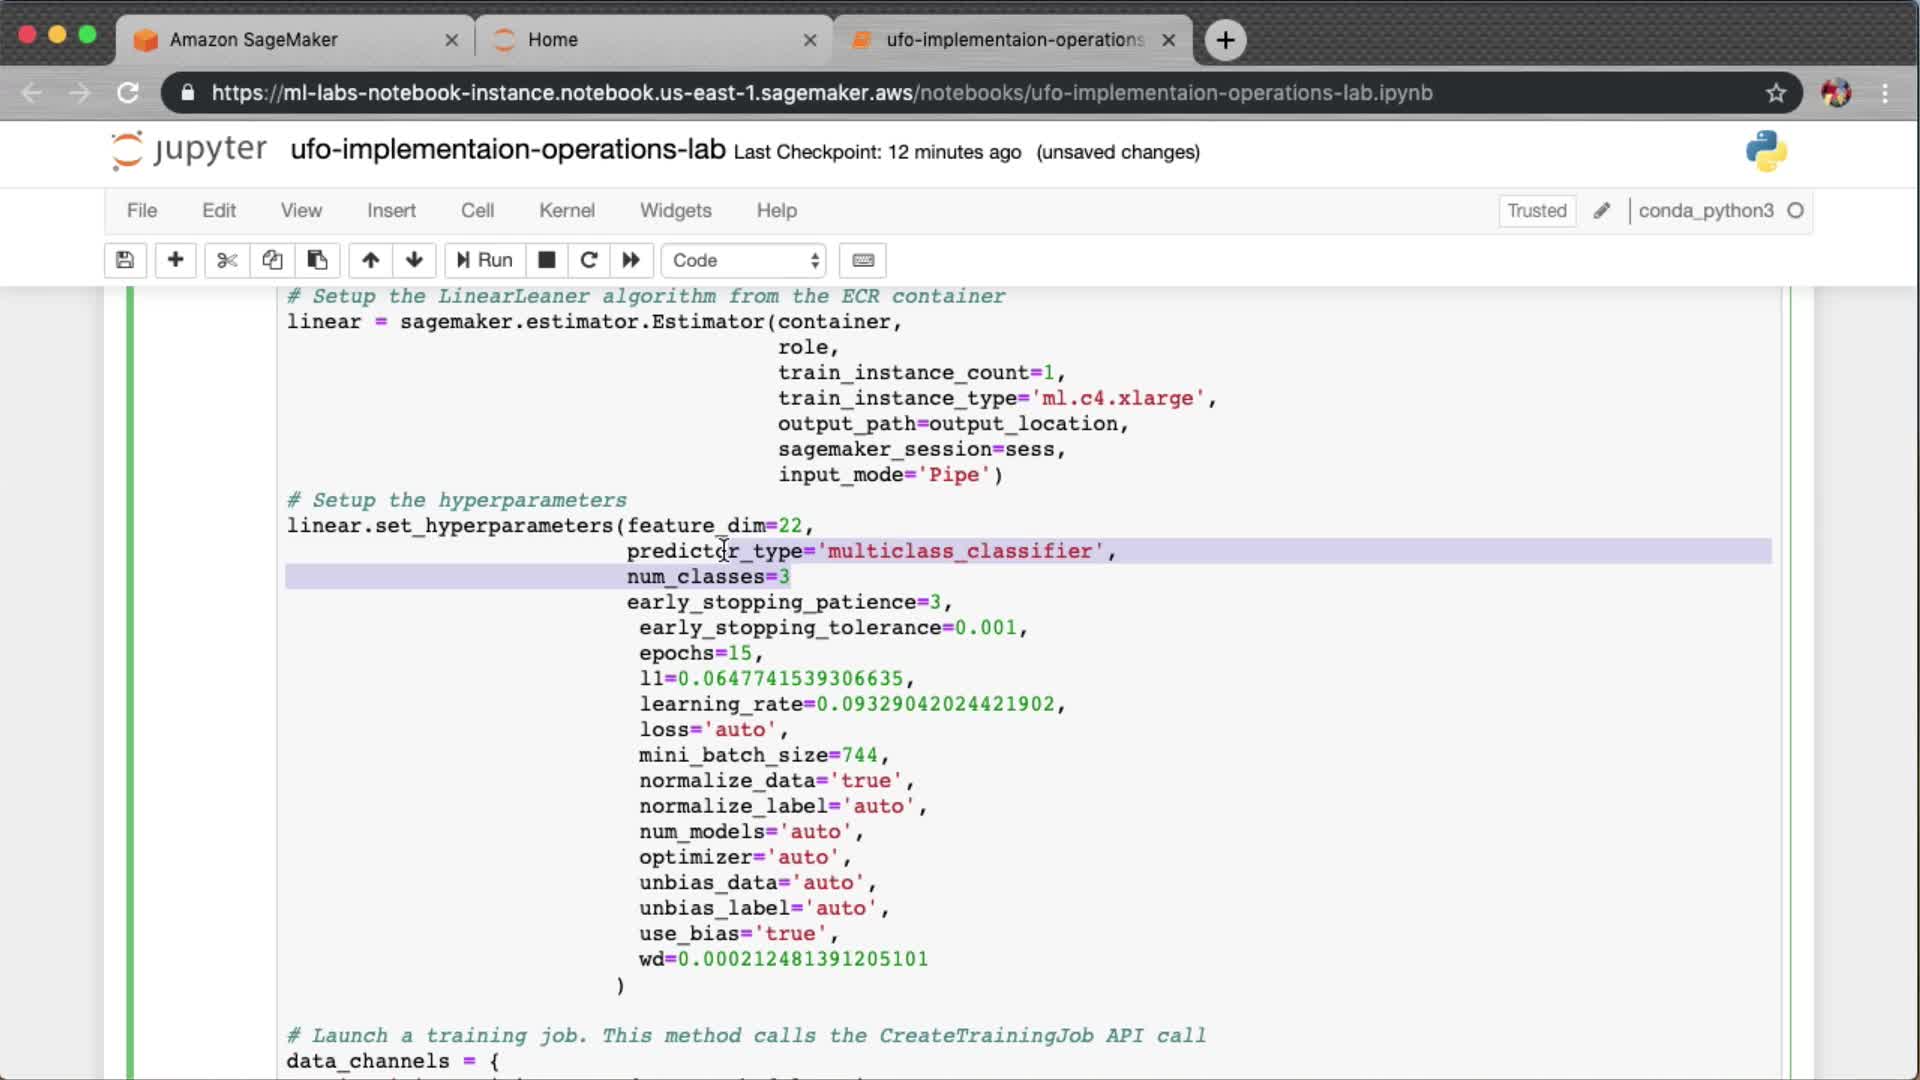Open the Kernel menu
Screen dimensions: 1920x1080
(x=566, y=210)
